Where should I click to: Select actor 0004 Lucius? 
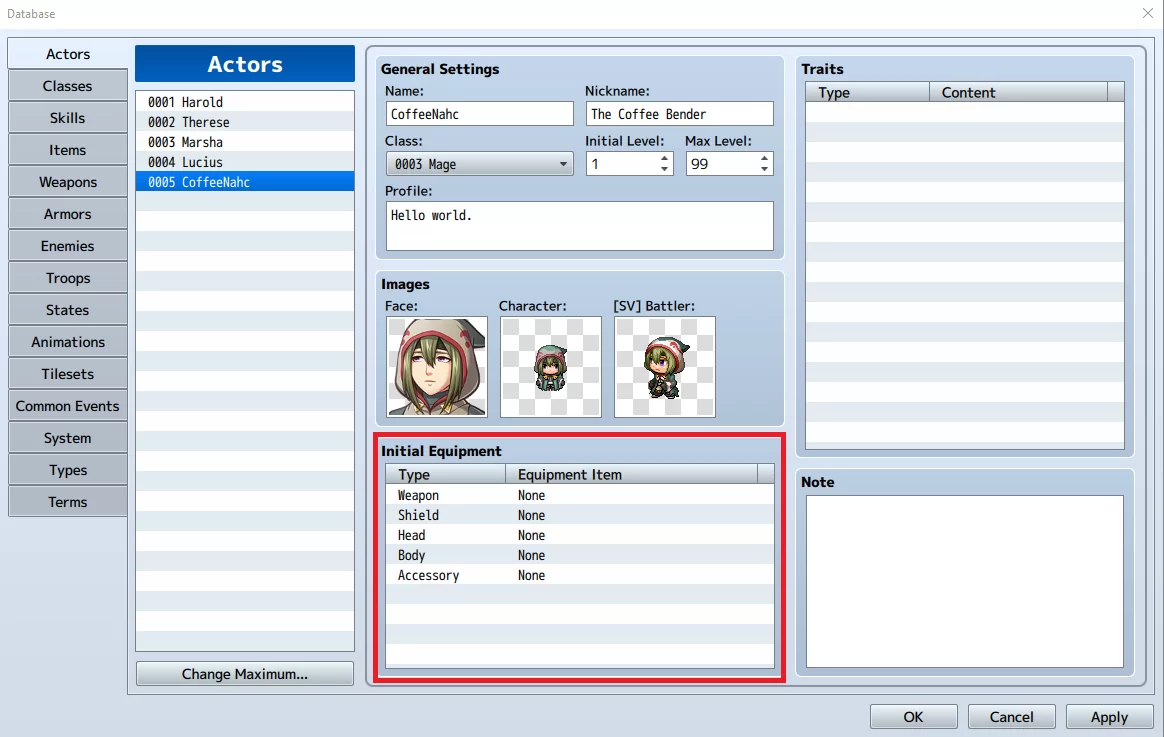[x=245, y=162]
